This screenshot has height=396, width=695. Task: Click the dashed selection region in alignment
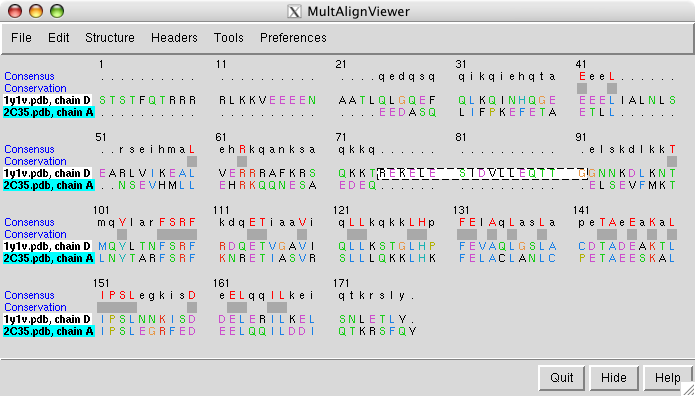483,173
